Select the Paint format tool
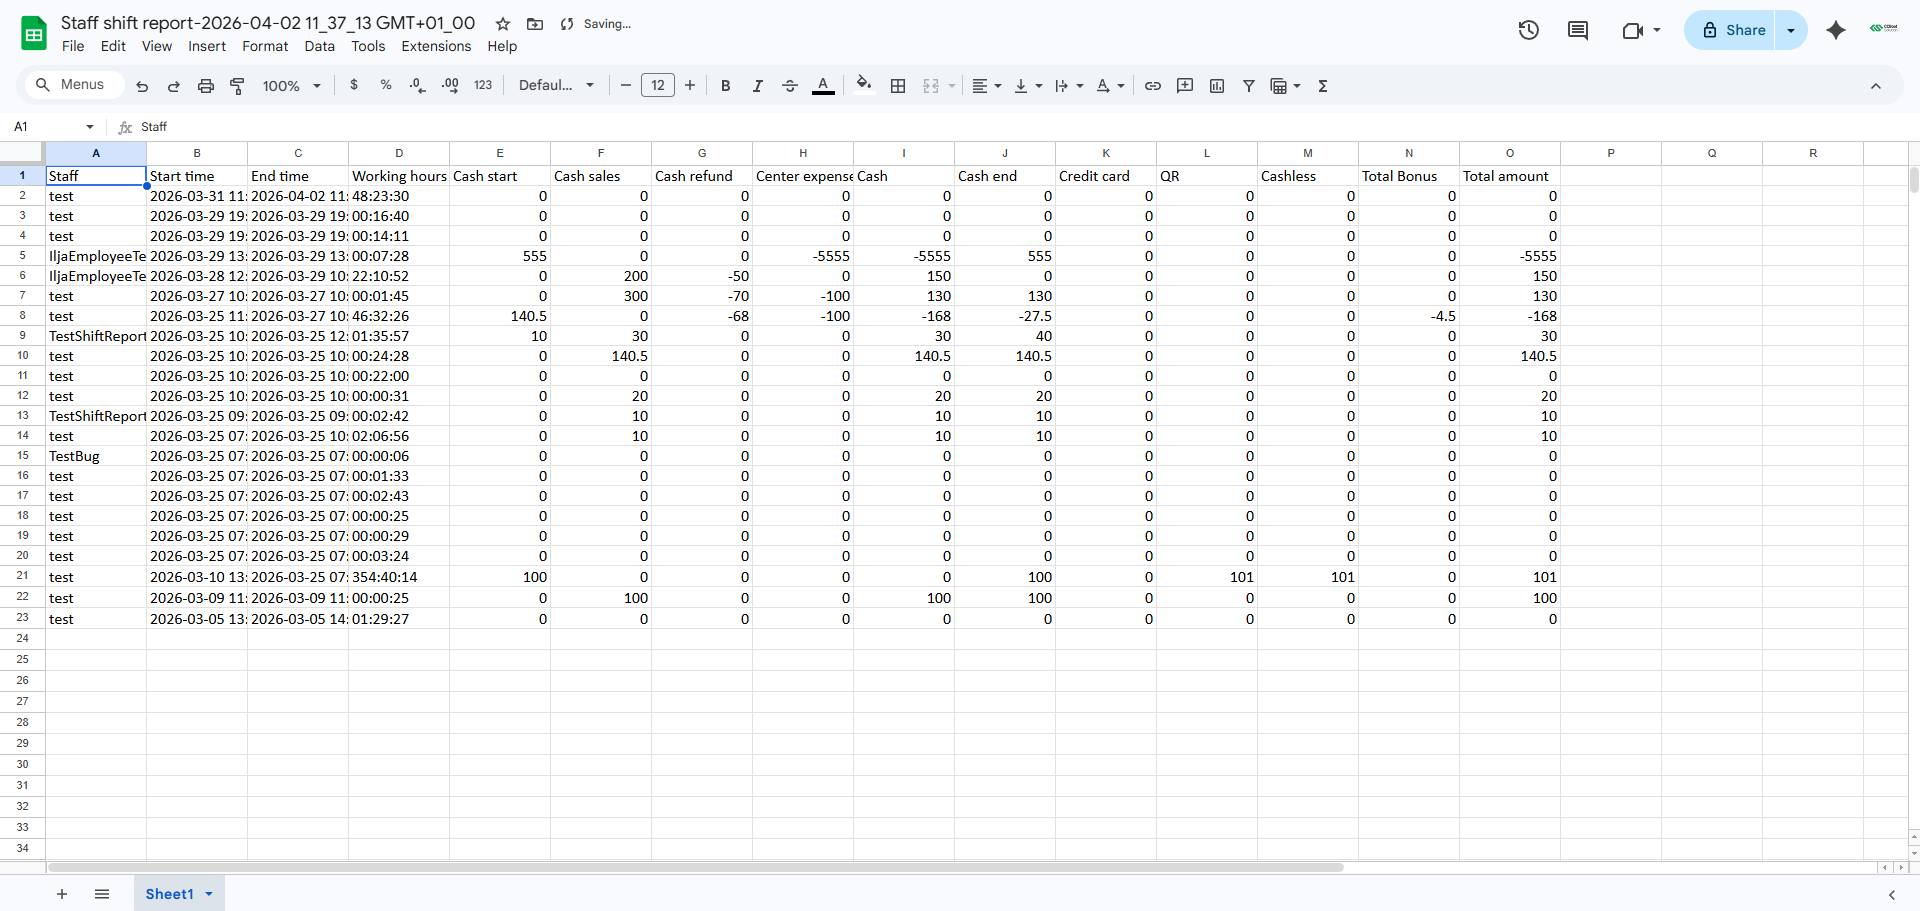1920x911 pixels. pyautogui.click(x=238, y=86)
